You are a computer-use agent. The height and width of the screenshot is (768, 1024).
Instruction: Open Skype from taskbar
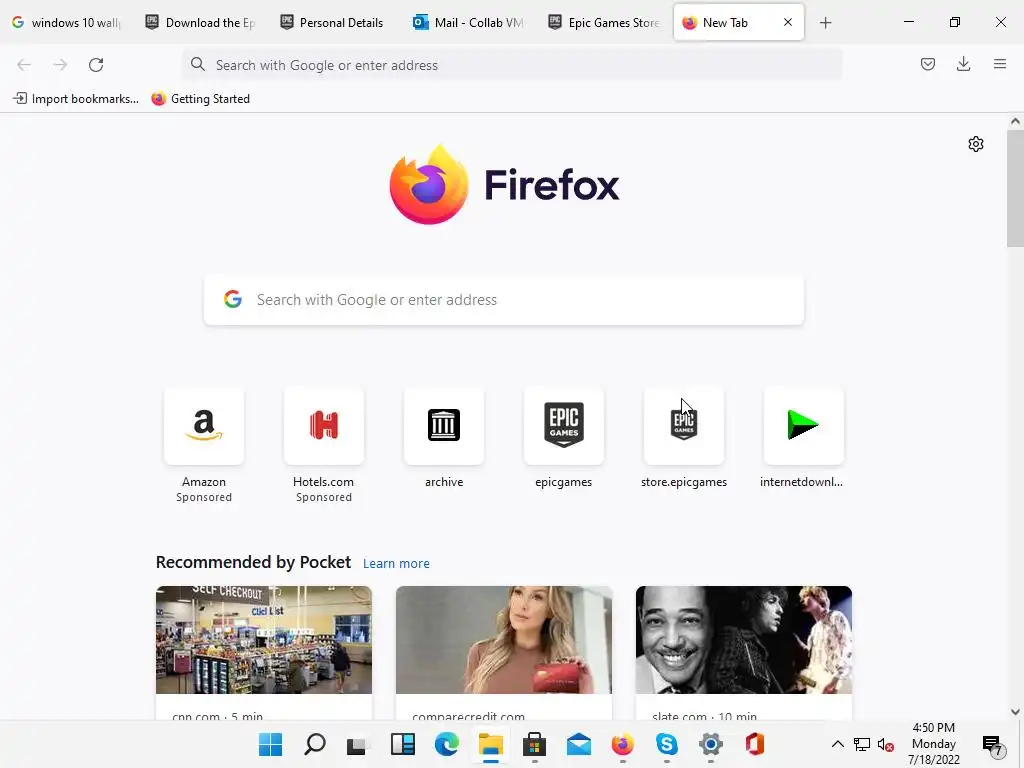pyautogui.click(x=666, y=744)
